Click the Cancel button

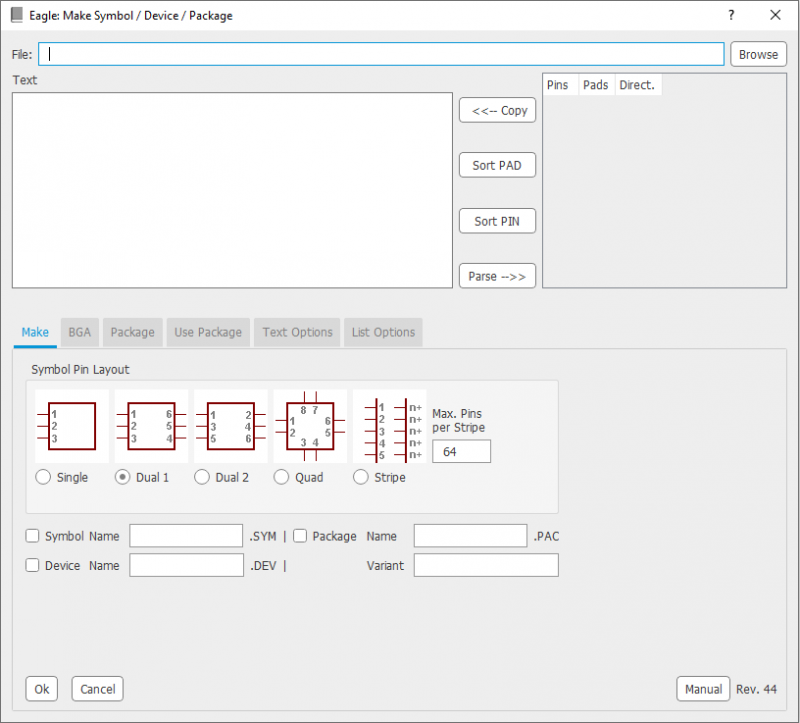[97, 689]
